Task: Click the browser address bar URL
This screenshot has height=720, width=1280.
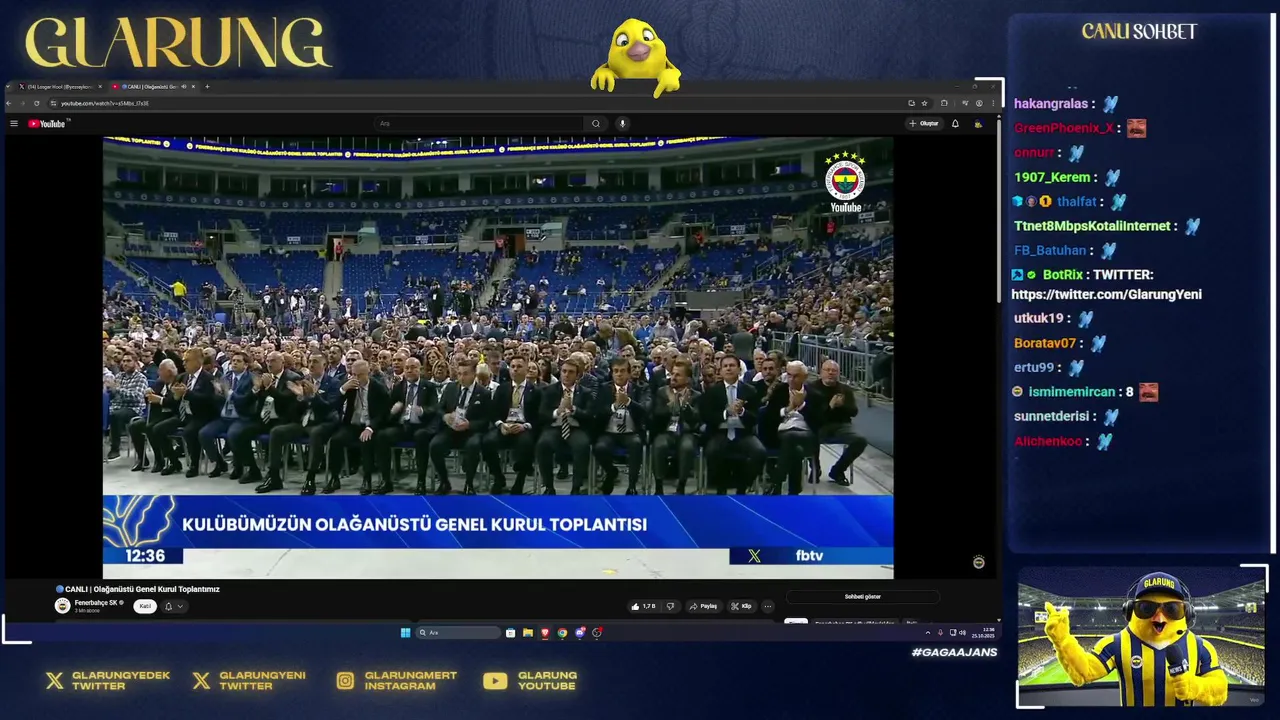Action: 105,103
